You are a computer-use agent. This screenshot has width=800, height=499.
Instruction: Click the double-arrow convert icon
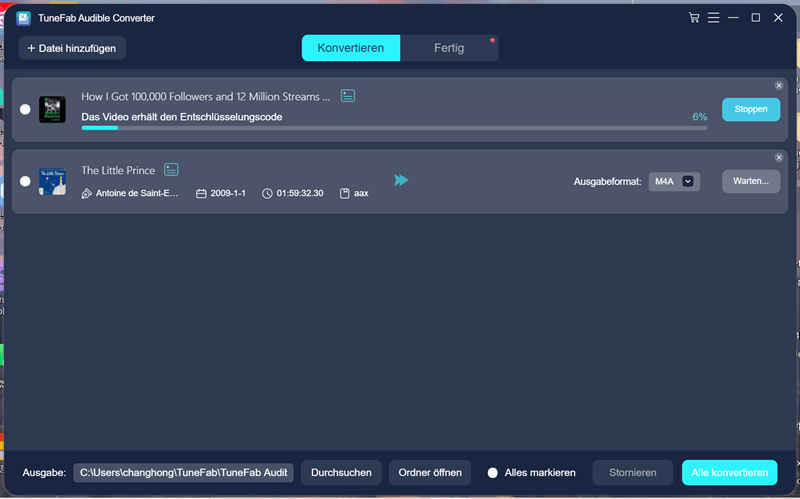(401, 180)
